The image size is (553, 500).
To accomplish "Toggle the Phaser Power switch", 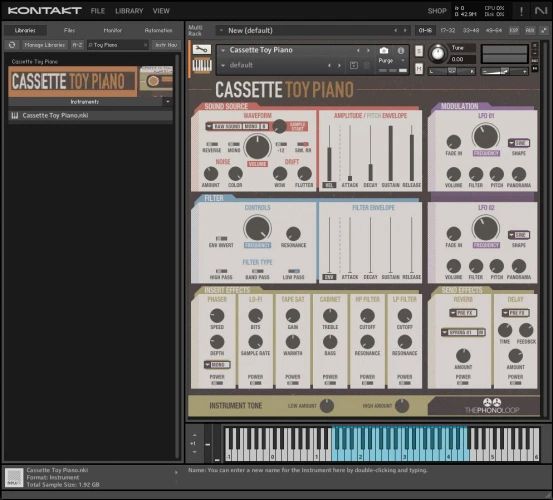I will (x=217, y=383).
